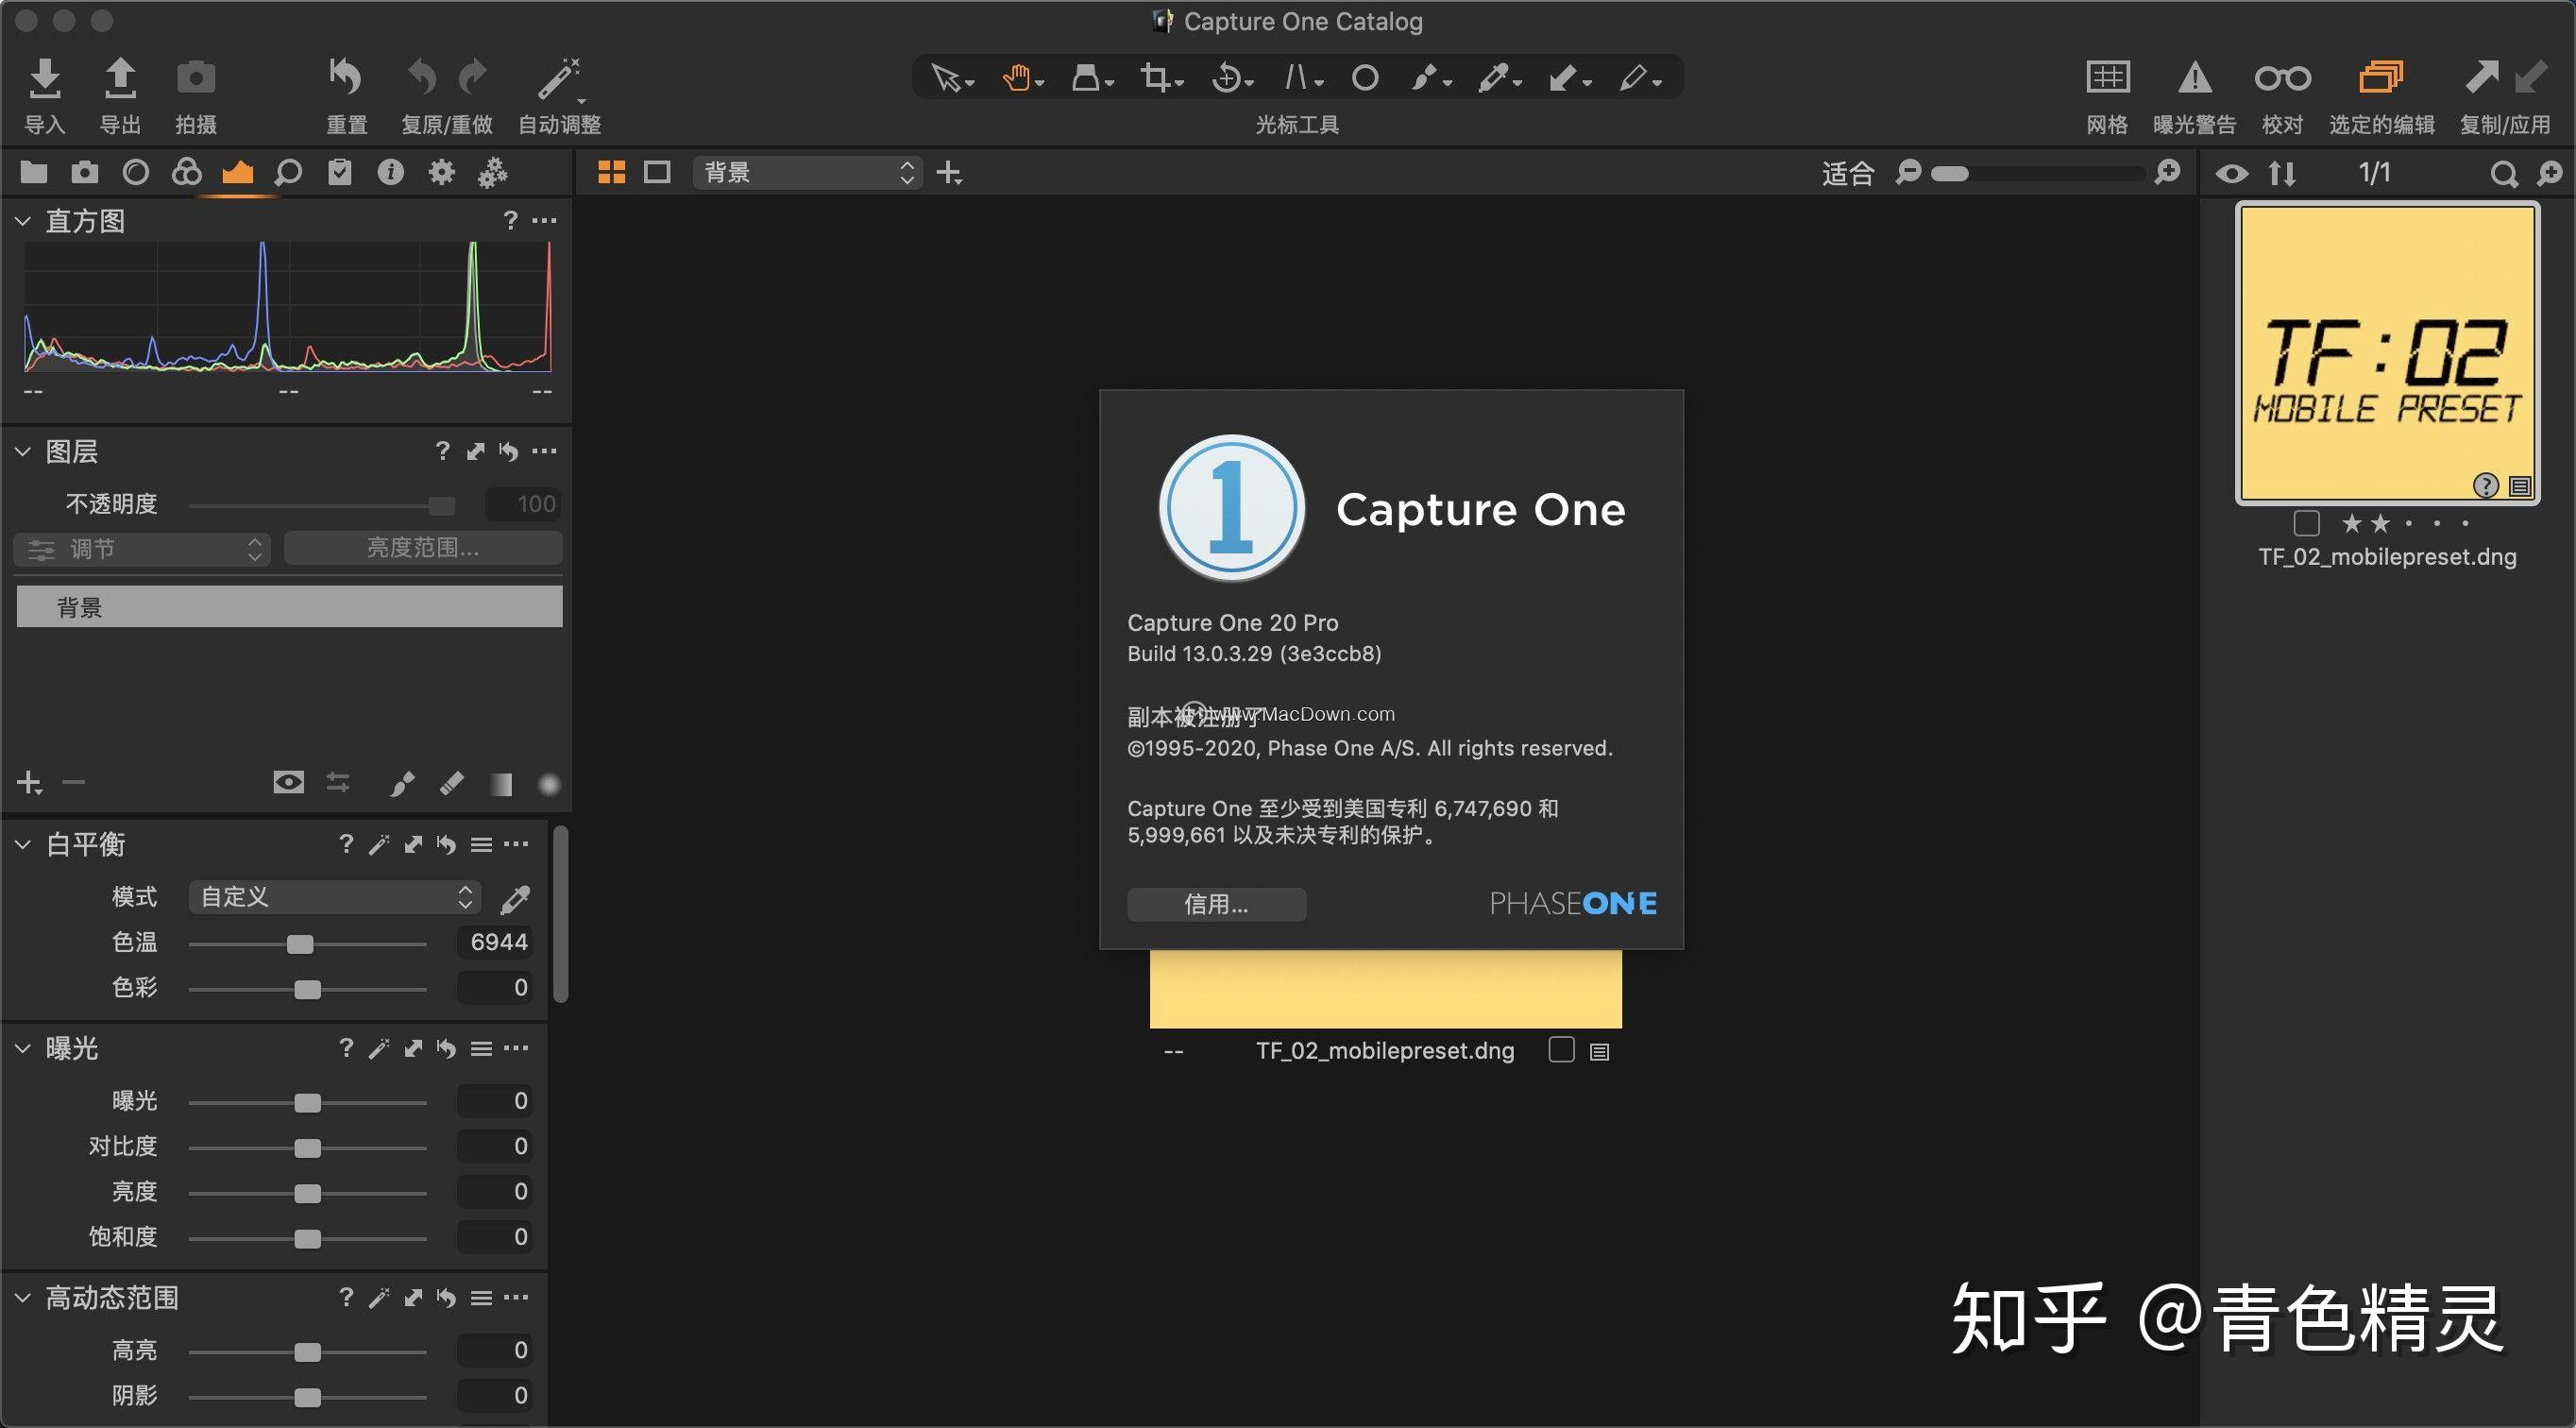The width and height of the screenshot is (2576, 1428).
Task: Open the Library folder tool tab
Action: pos(34,173)
